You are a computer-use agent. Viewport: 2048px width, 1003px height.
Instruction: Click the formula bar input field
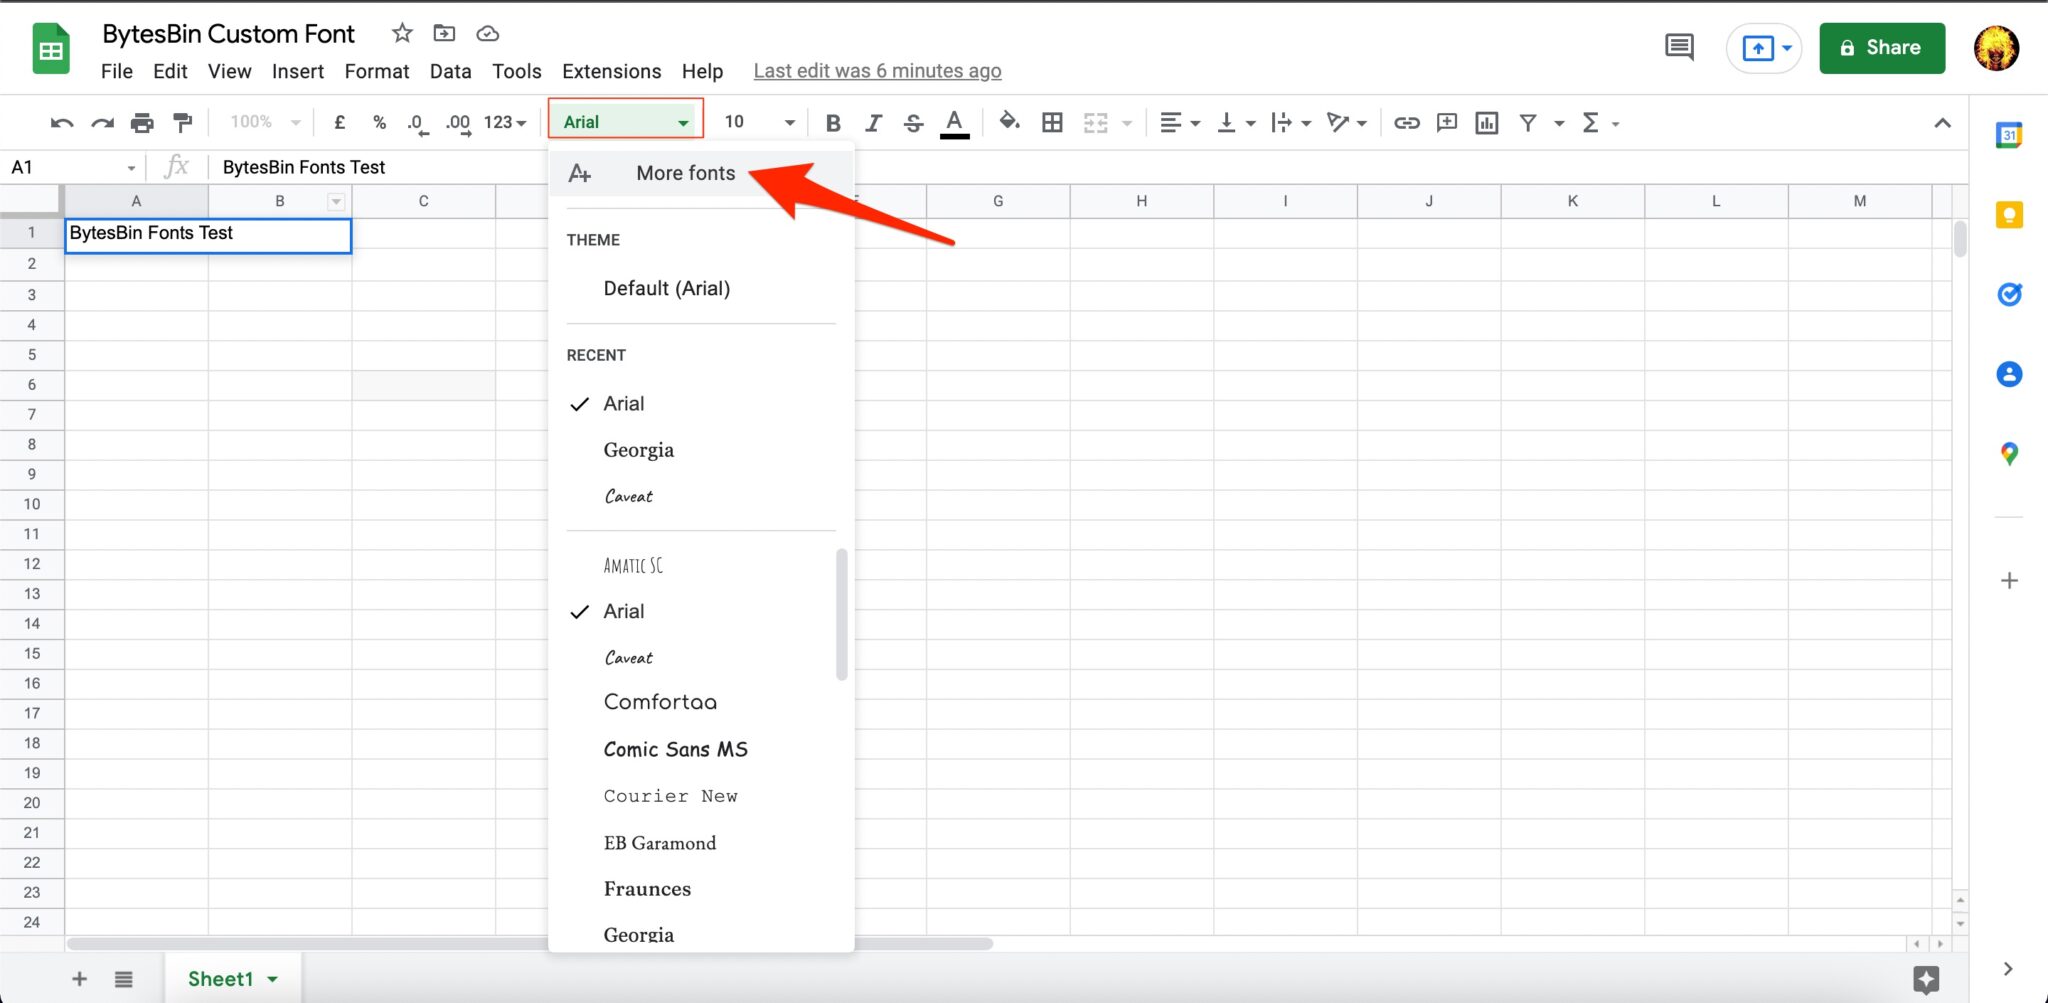point(380,167)
